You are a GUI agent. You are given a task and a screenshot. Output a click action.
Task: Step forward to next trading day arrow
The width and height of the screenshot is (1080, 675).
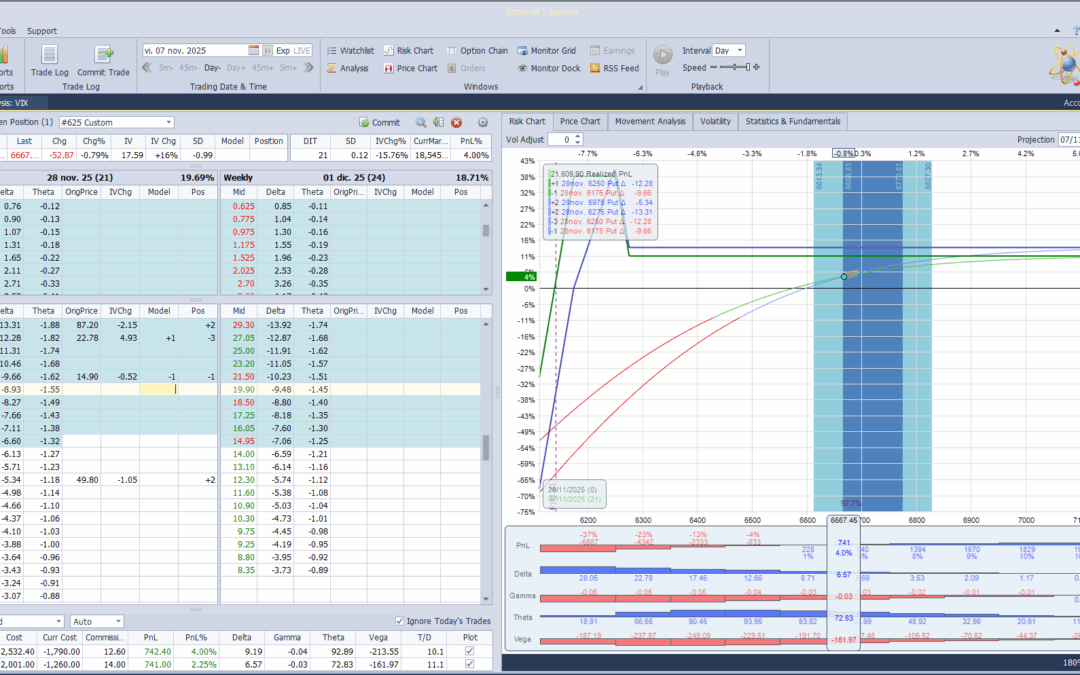310,68
